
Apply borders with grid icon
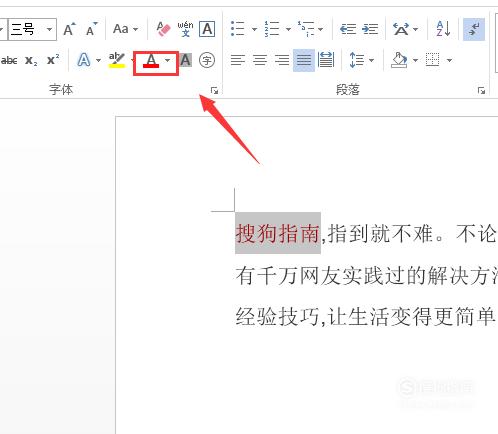[433, 60]
